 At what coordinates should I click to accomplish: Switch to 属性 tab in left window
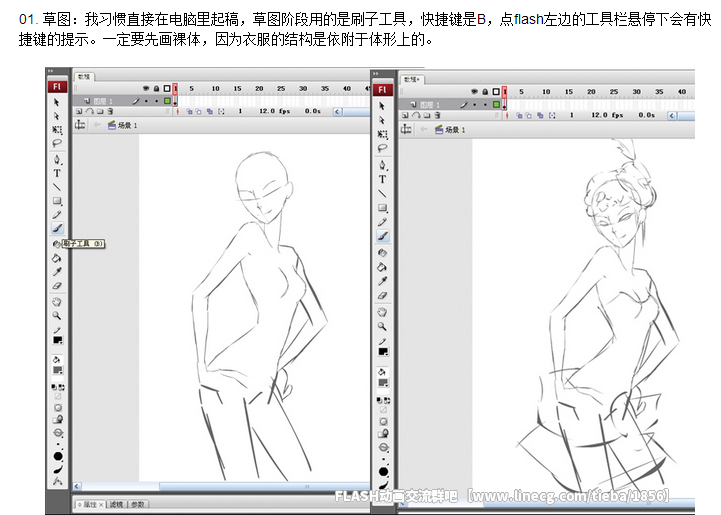coord(90,504)
